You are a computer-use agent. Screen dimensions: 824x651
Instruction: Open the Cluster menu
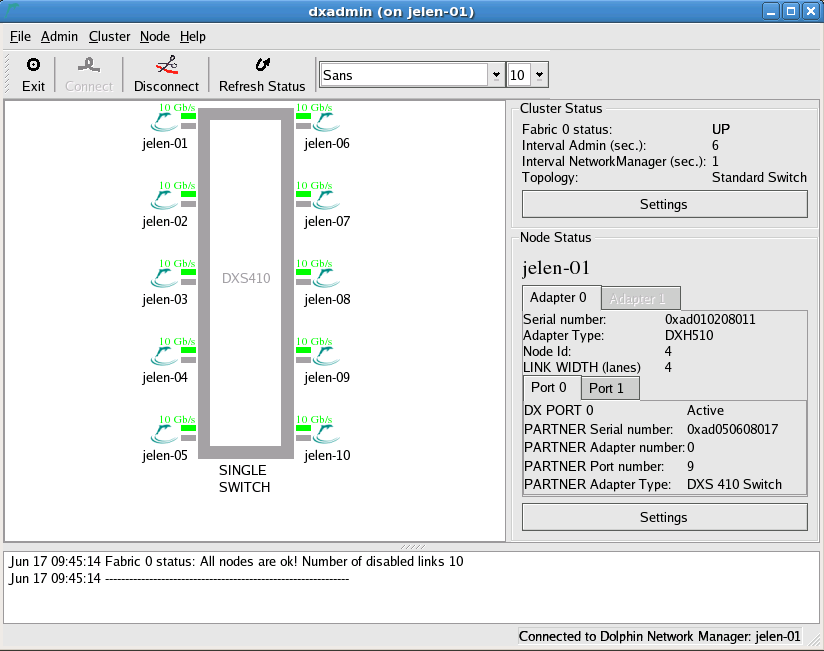coord(109,37)
